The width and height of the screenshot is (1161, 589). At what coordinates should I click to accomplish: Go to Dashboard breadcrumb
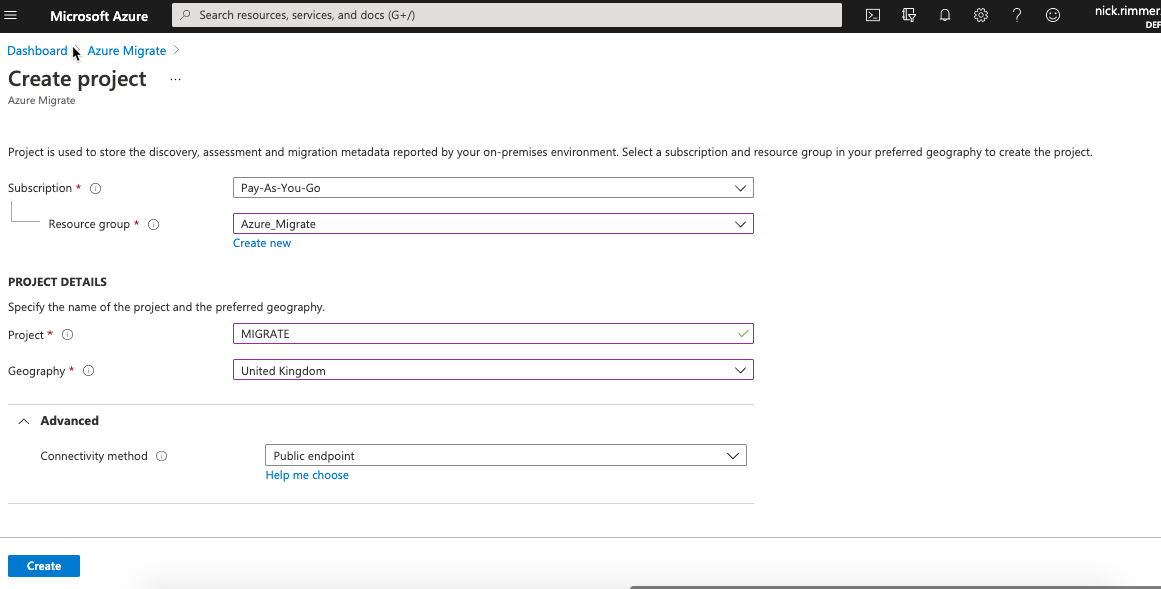pos(37,50)
